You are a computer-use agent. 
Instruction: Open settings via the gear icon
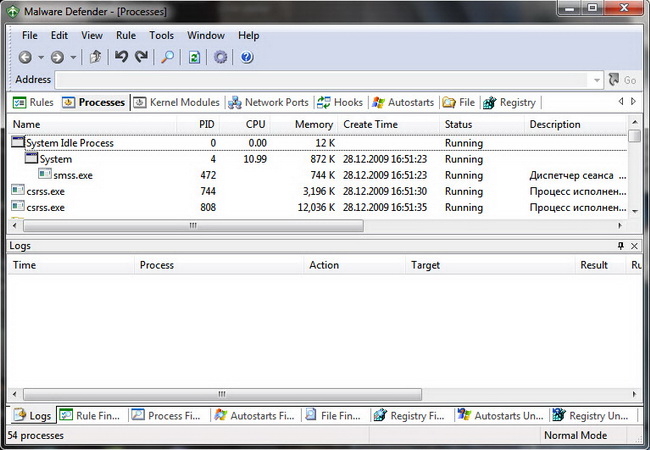[221, 58]
